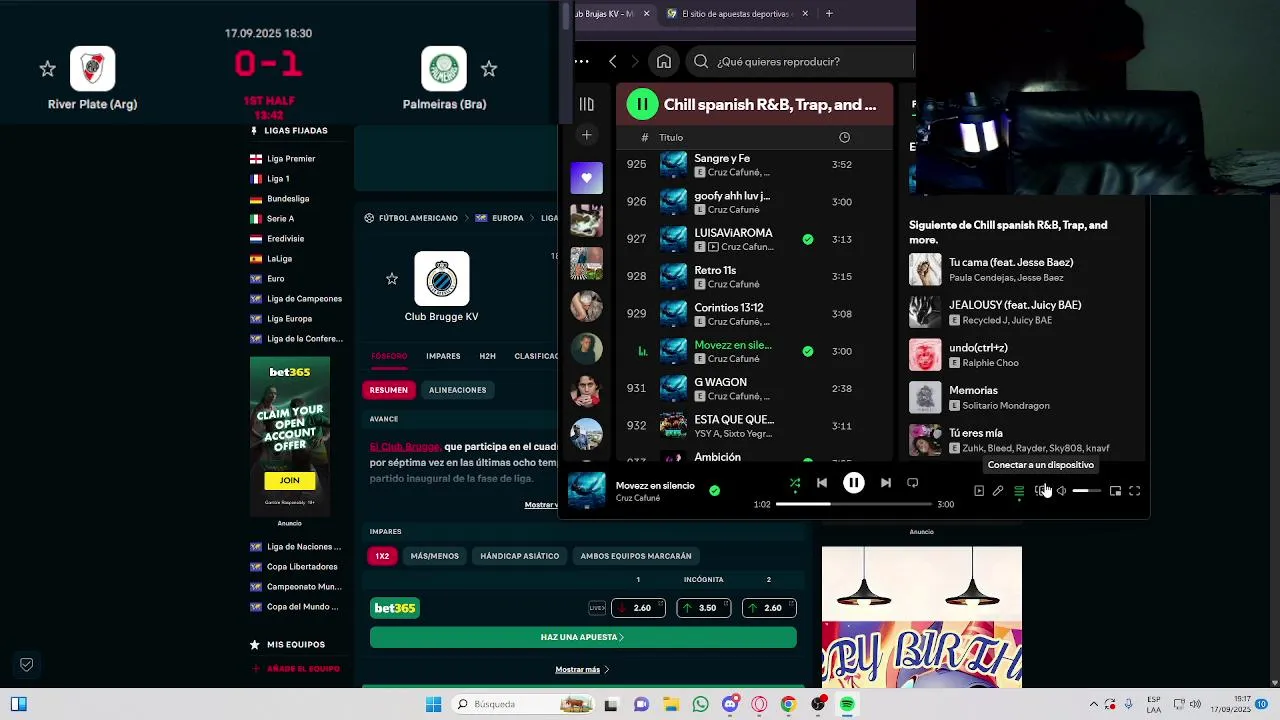Viewport: 1280px width, 720px height.
Task: Go back with Spotify's left arrow
Action: 613,62
